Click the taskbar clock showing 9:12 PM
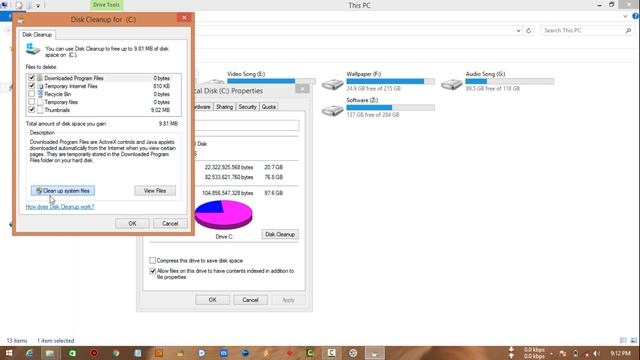This screenshot has height=360, width=640. click(620, 353)
